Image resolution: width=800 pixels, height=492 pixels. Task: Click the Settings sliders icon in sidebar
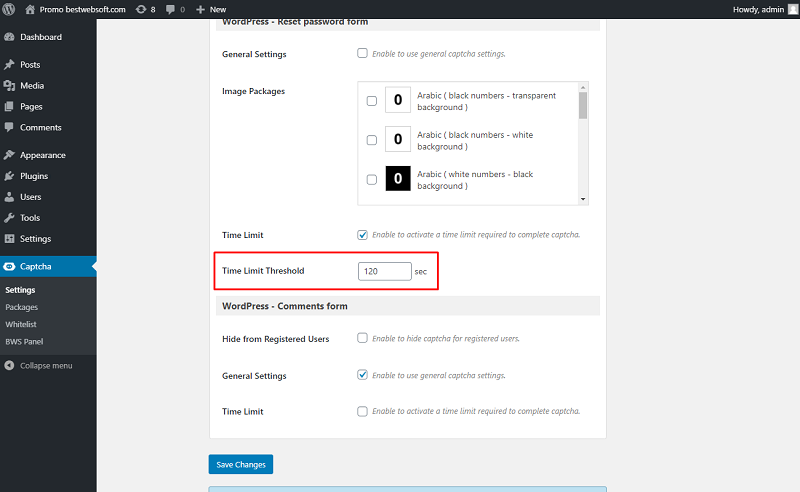pos(9,238)
